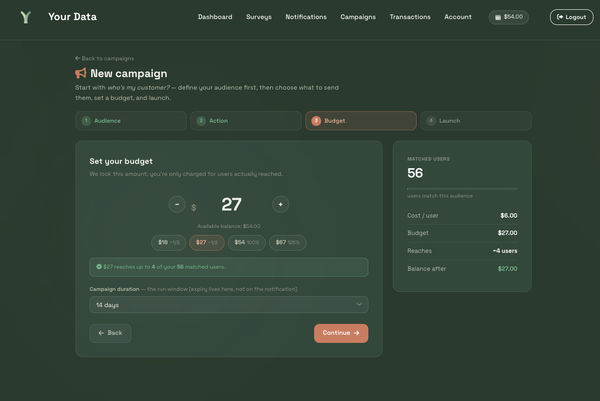The height and width of the screenshot is (401, 600).
Task: Edit the budget amount field showing 27
Action: [x=231, y=204]
